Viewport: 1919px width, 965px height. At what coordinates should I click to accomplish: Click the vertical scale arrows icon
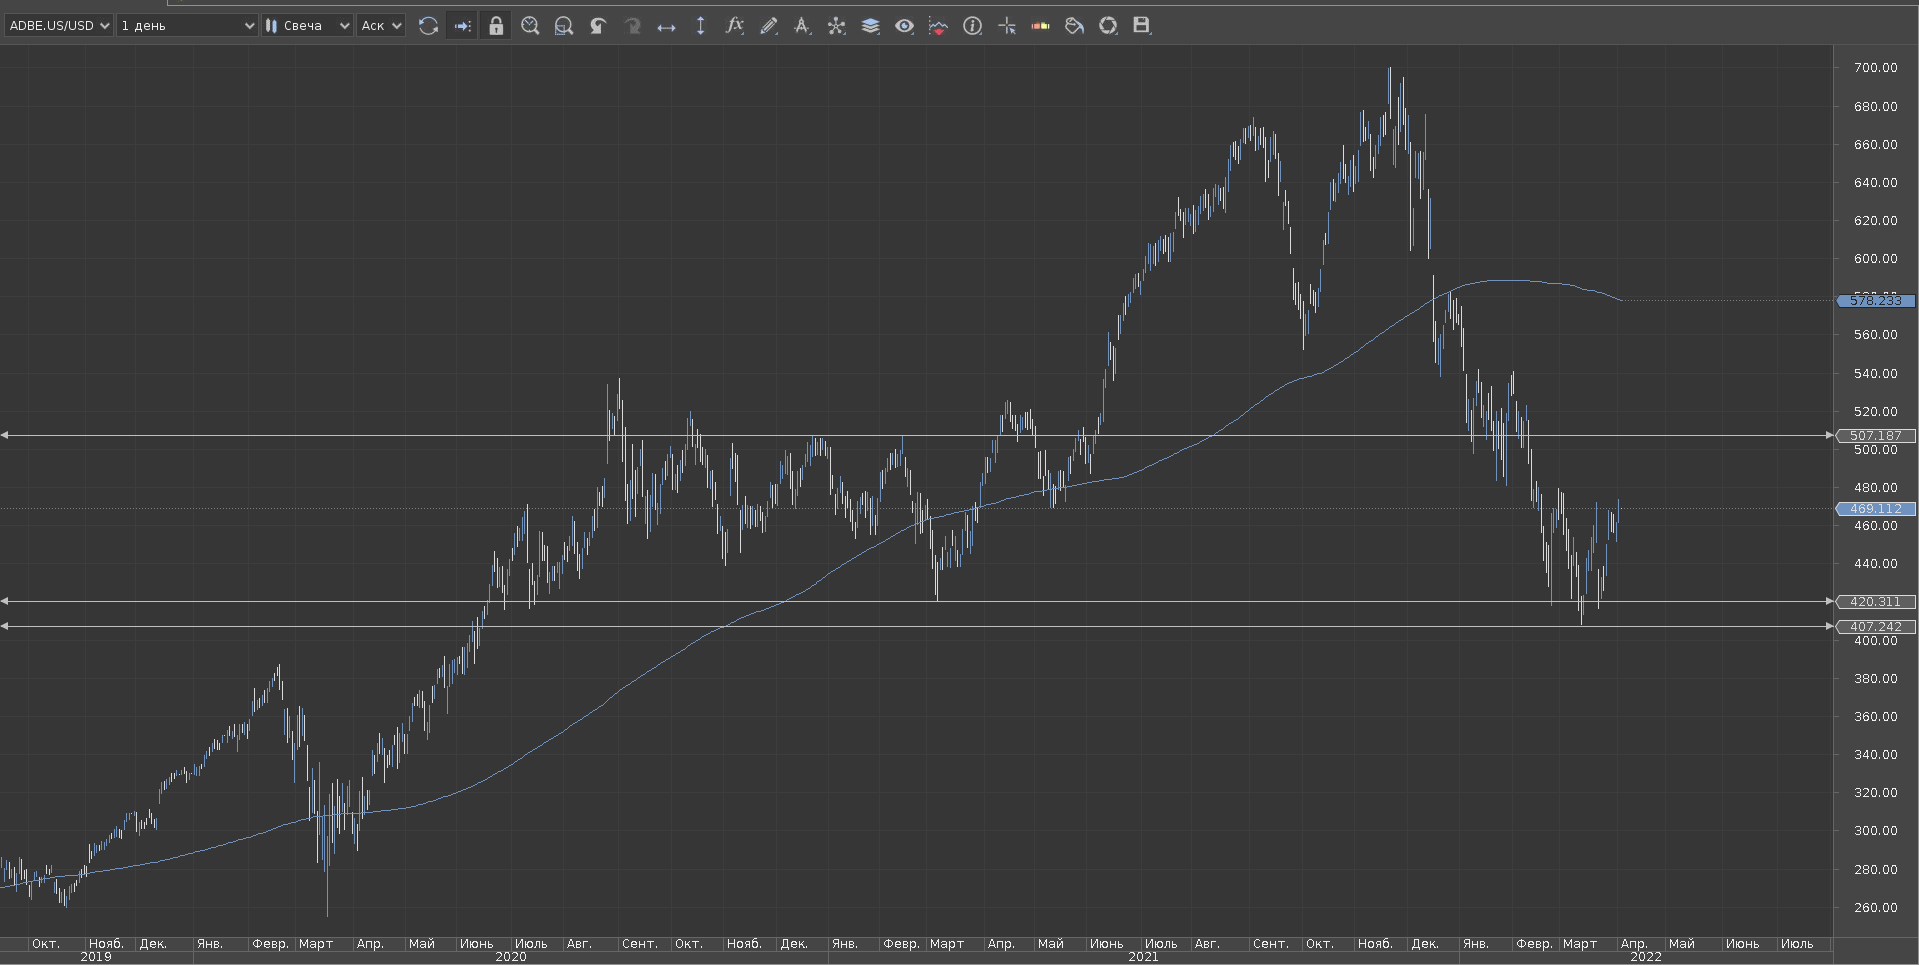[x=700, y=26]
